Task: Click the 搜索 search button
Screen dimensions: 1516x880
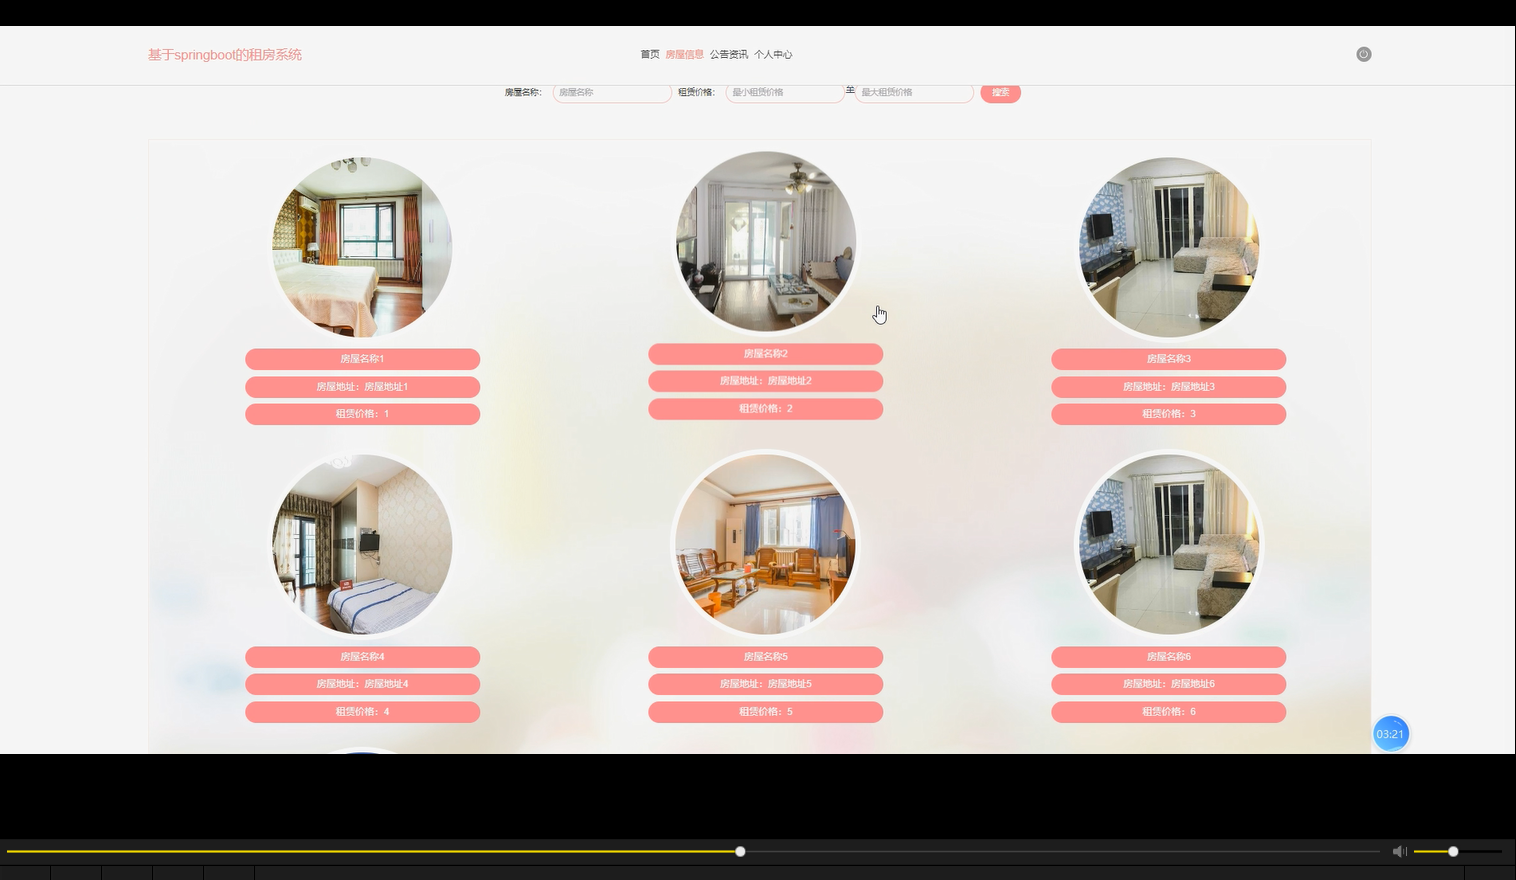Action: [1000, 92]
